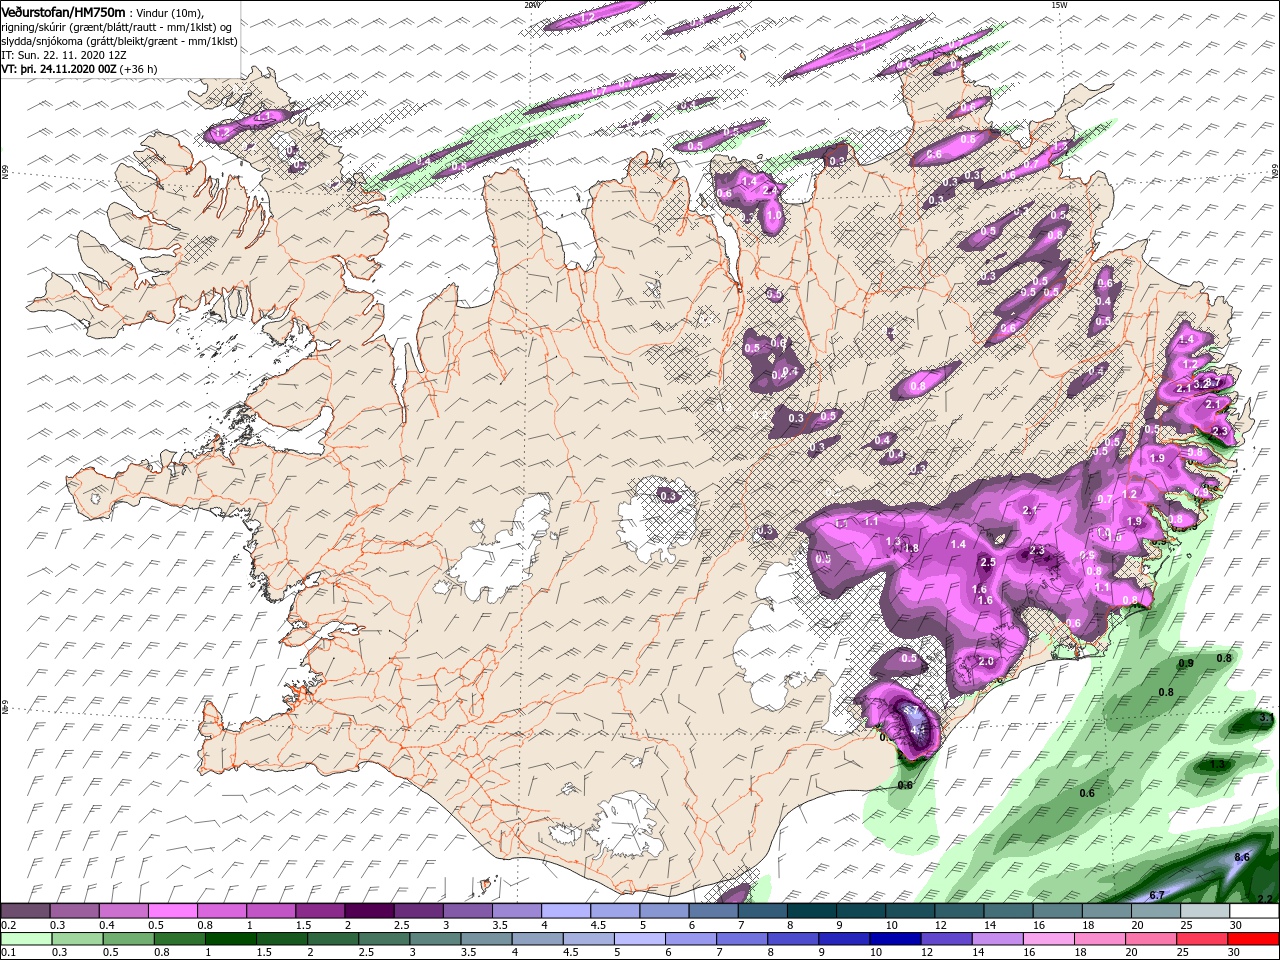Click the 'VT: þri. 24.11.2020 00Z' valid time
1280x960 pixels.
[59, 69]
